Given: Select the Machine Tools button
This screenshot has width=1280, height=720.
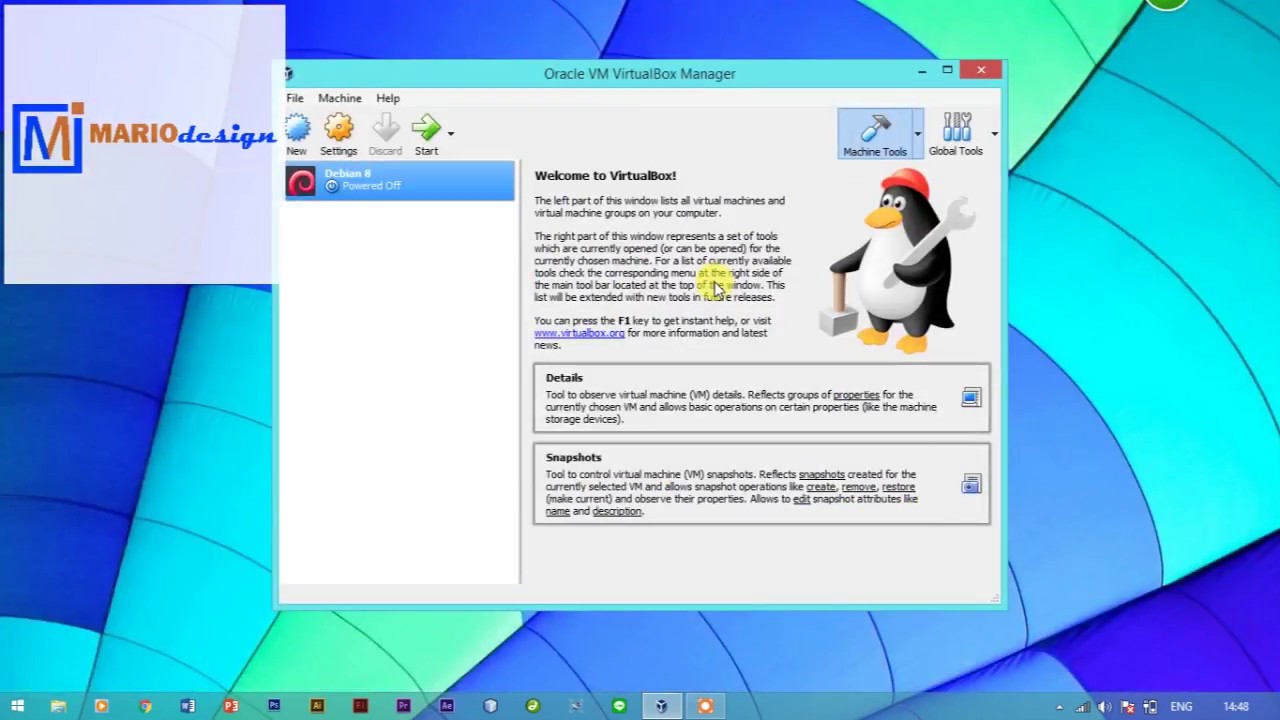Looking at the screenshot, I should pos(875,134).
